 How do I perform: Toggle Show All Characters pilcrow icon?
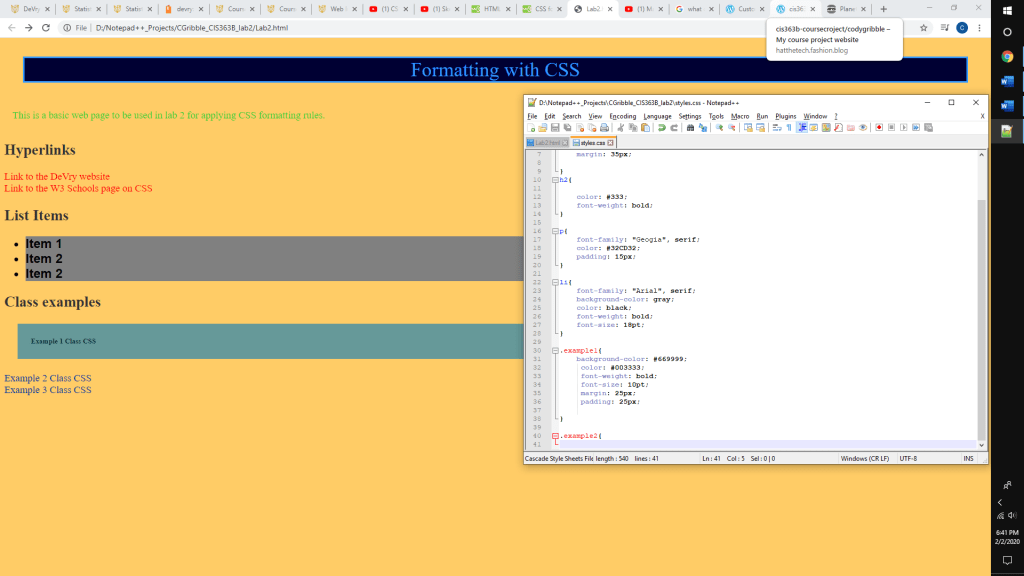click(x=788, y=128)
